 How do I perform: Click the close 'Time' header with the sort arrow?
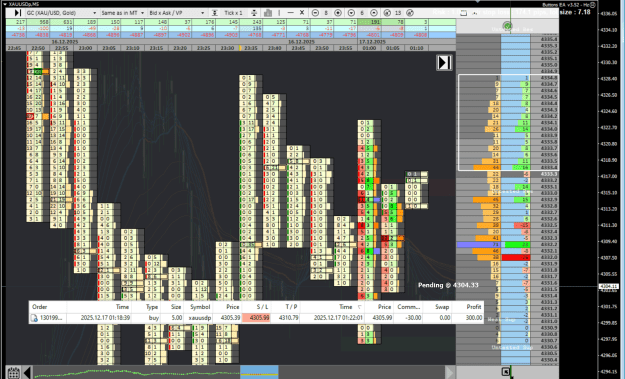(332, 307)
